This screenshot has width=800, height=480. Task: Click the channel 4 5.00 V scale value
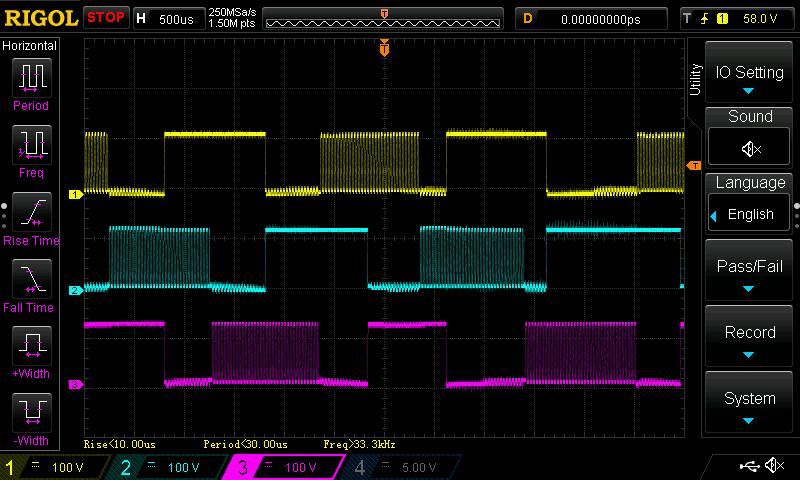[419, 467]
